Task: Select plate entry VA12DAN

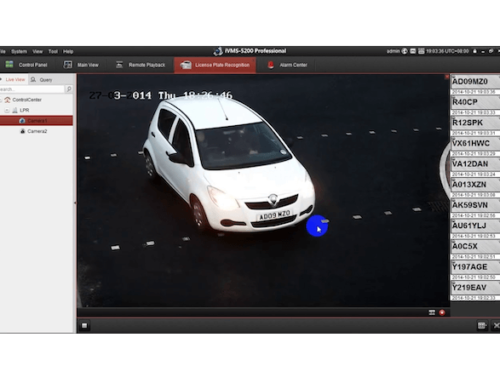Action: [475, 164]
